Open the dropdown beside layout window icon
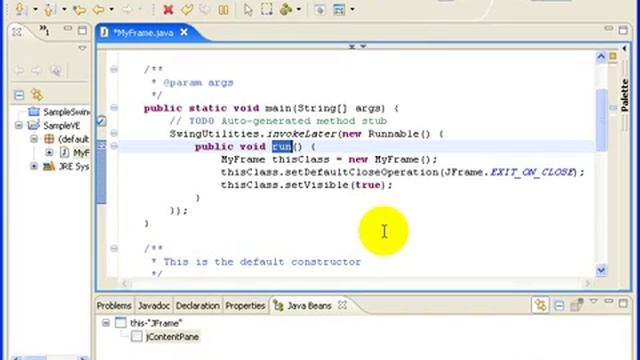Image resolution: width=640 pixels, height=360 pixels. [x=352, y=9]
